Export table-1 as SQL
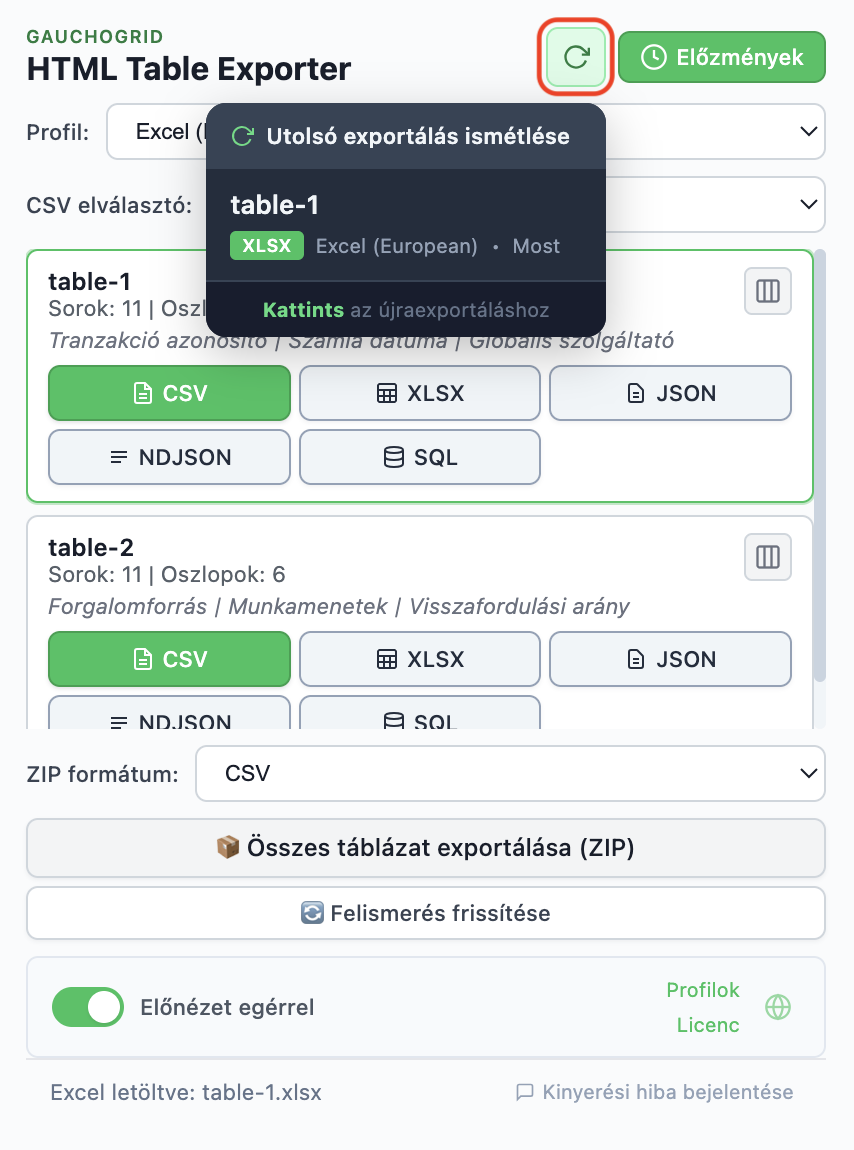Image resolution: width=854 pixels, height=1150 pixels. tap(420, 457)
